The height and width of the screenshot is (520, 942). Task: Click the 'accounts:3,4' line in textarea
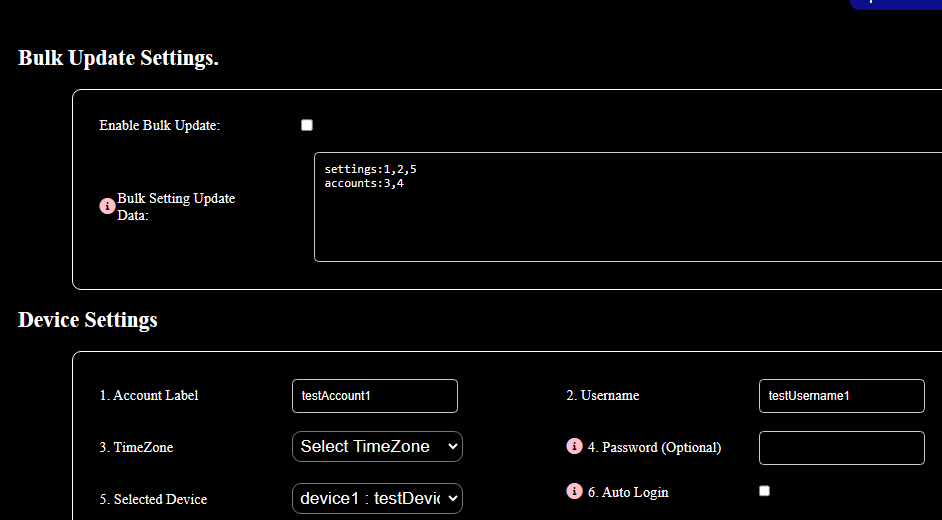coord(364,183)
